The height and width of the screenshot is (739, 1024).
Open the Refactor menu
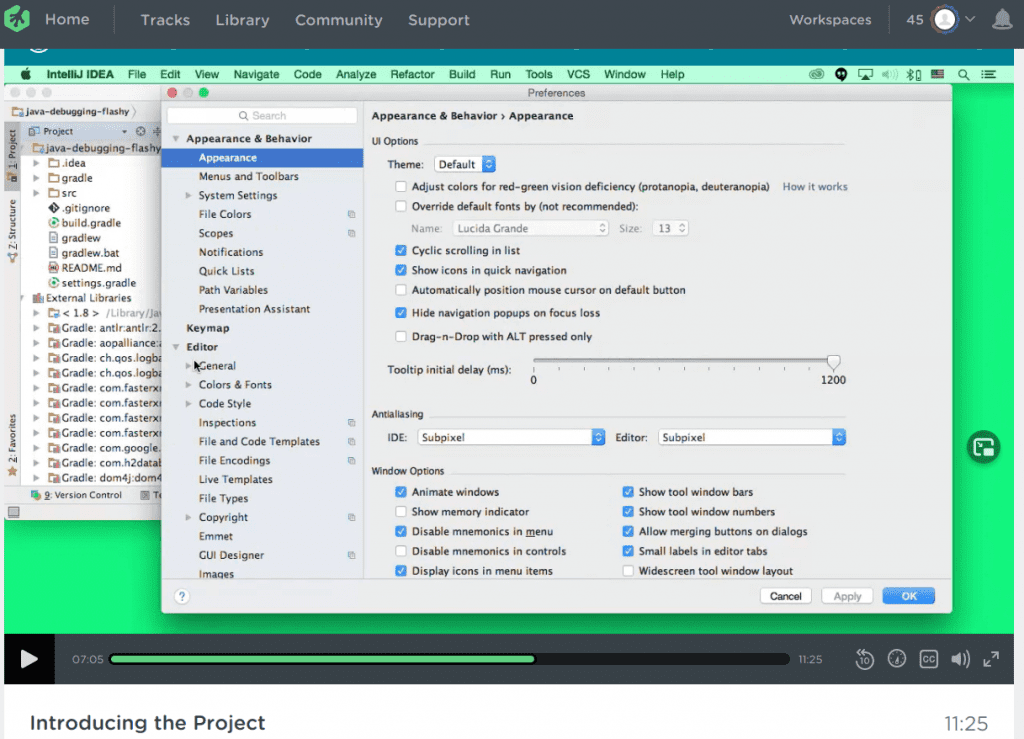(x=412, y=74)
